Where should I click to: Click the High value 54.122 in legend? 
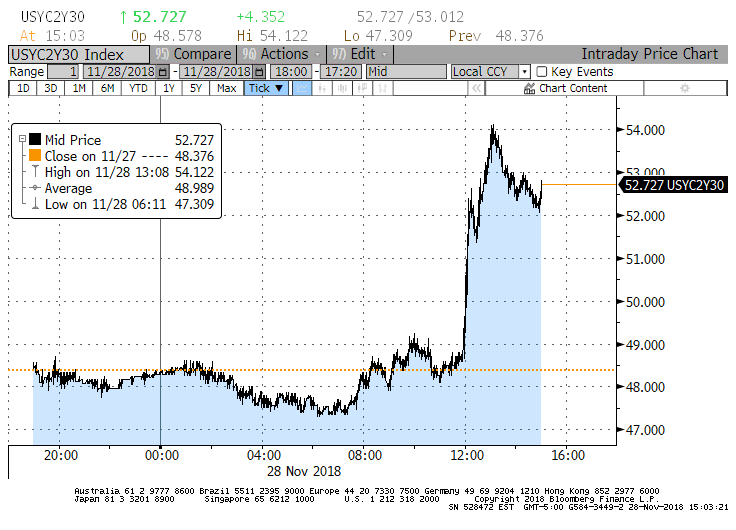[194, 172]
